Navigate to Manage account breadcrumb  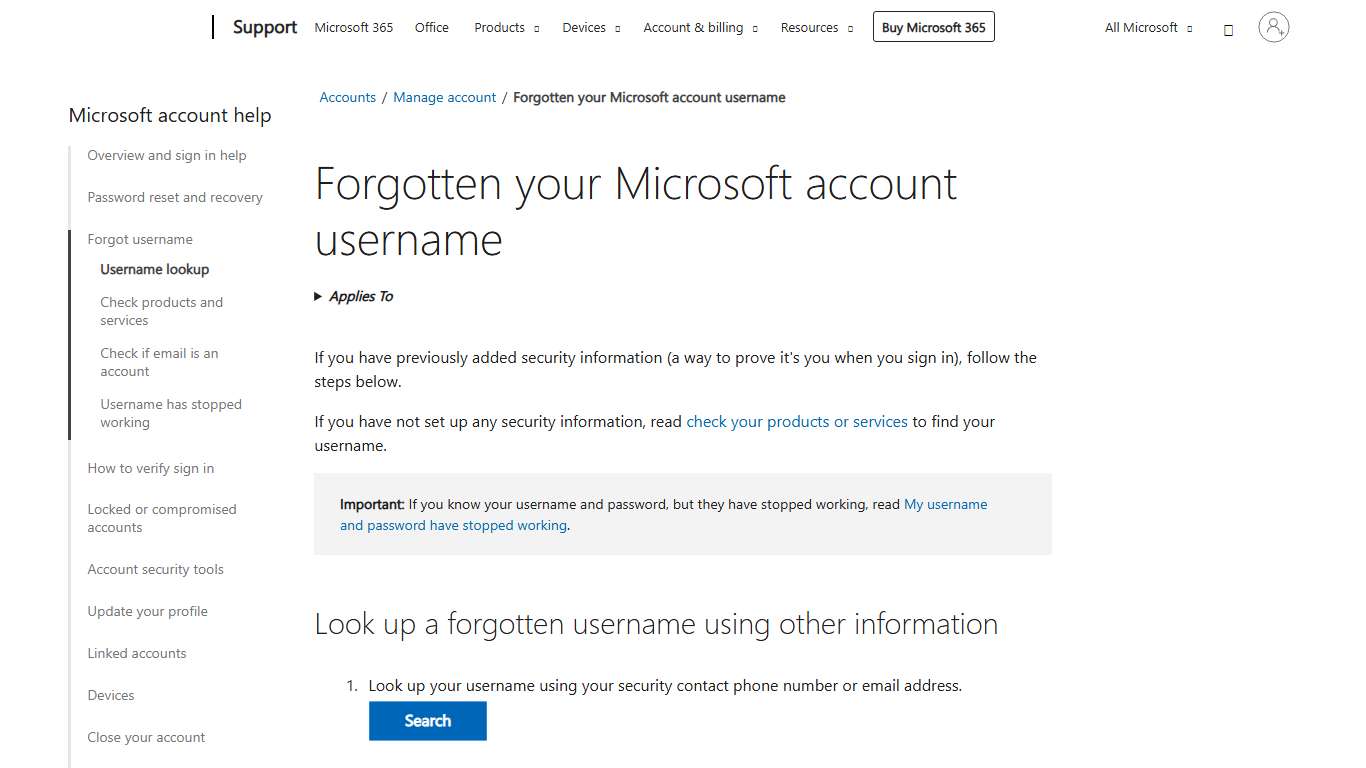click(444, 97)
